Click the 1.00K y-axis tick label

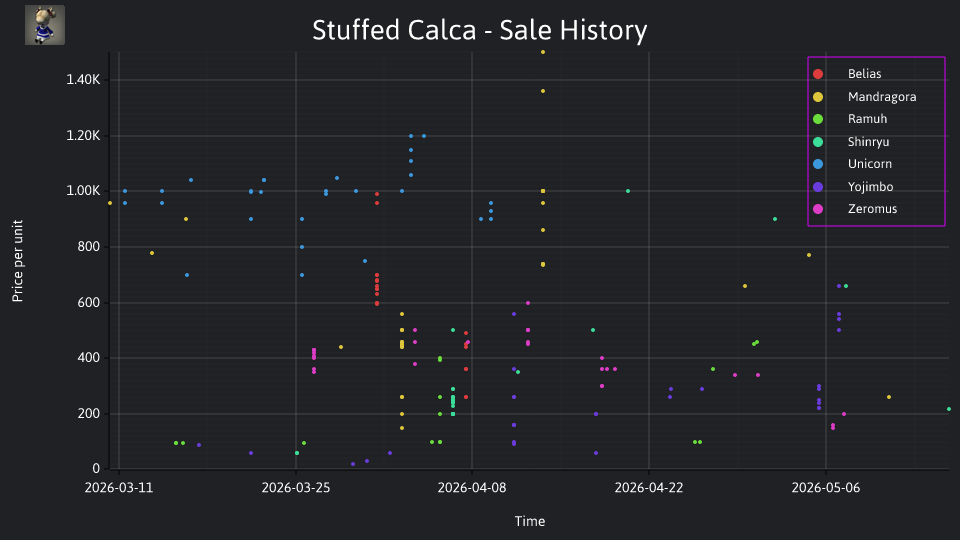83,191
